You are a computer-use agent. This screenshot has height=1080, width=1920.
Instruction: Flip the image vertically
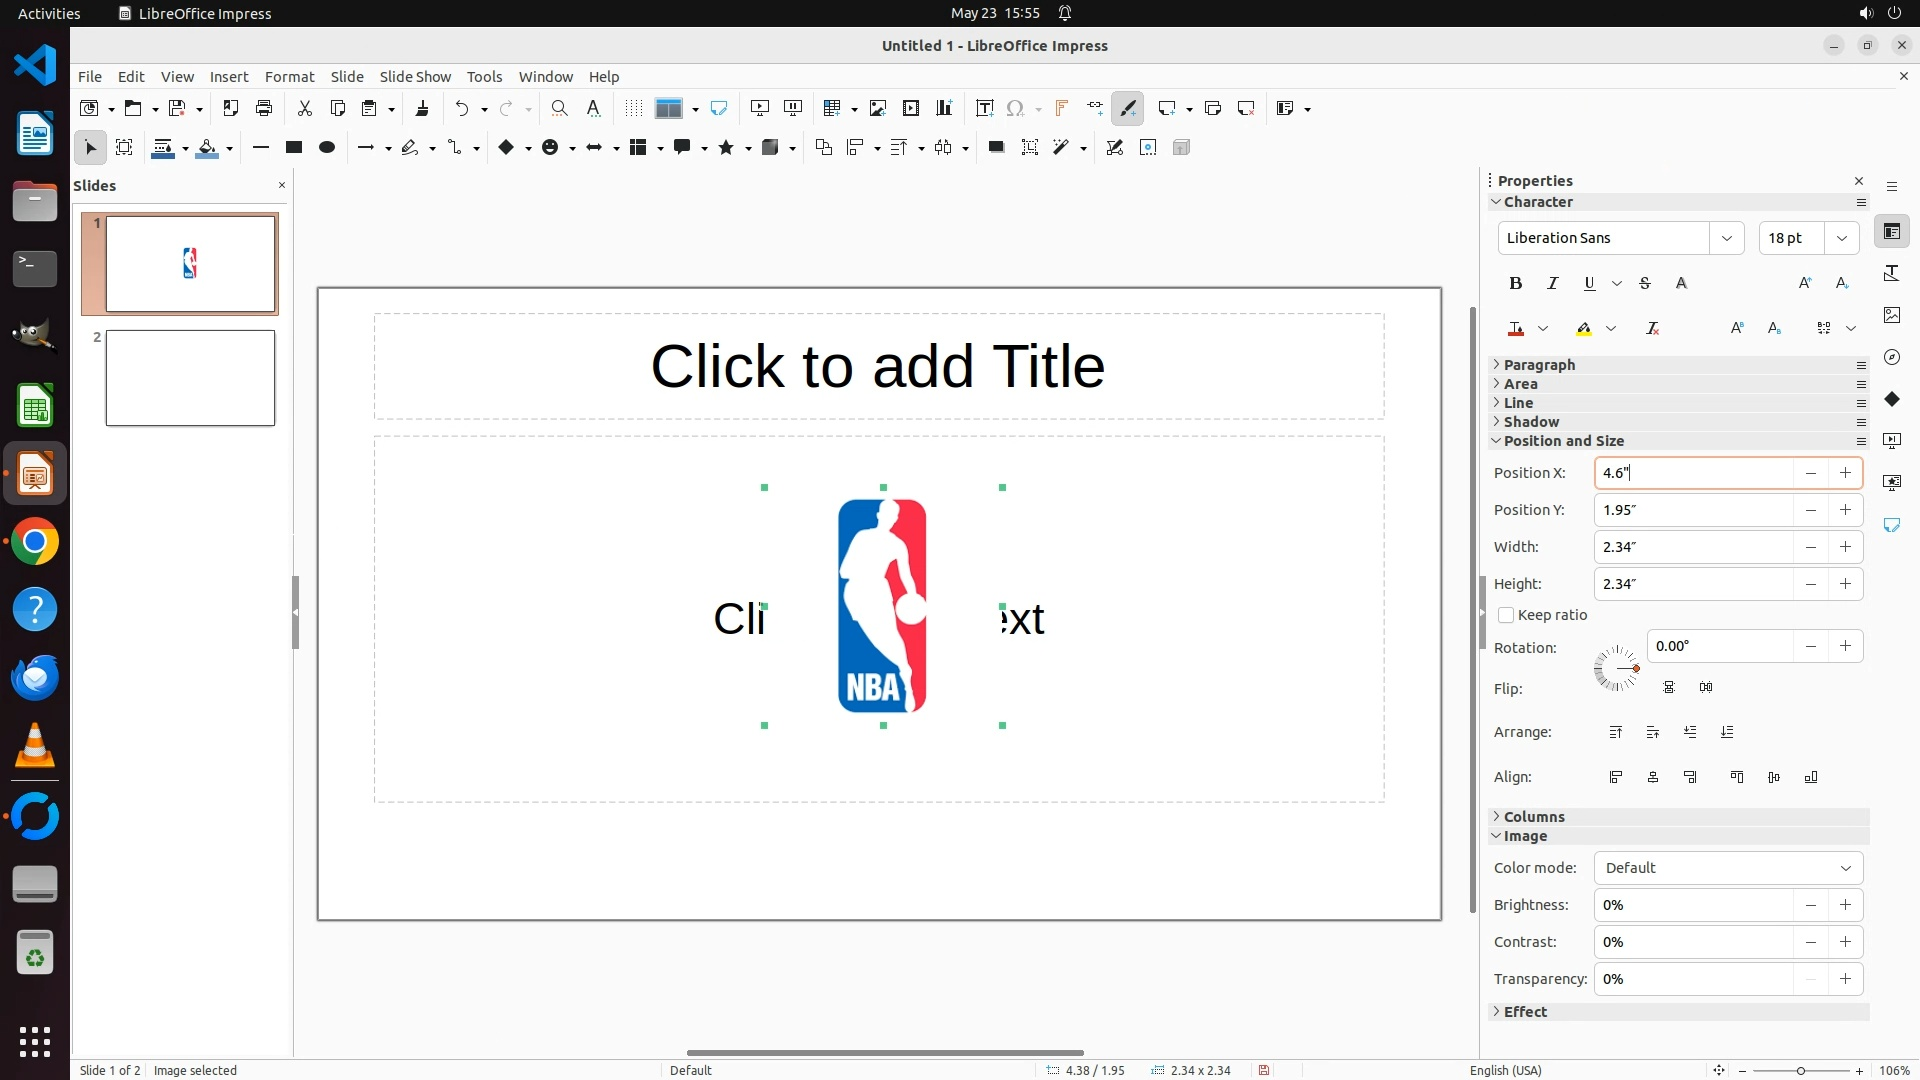click(x=1669, y=687)
